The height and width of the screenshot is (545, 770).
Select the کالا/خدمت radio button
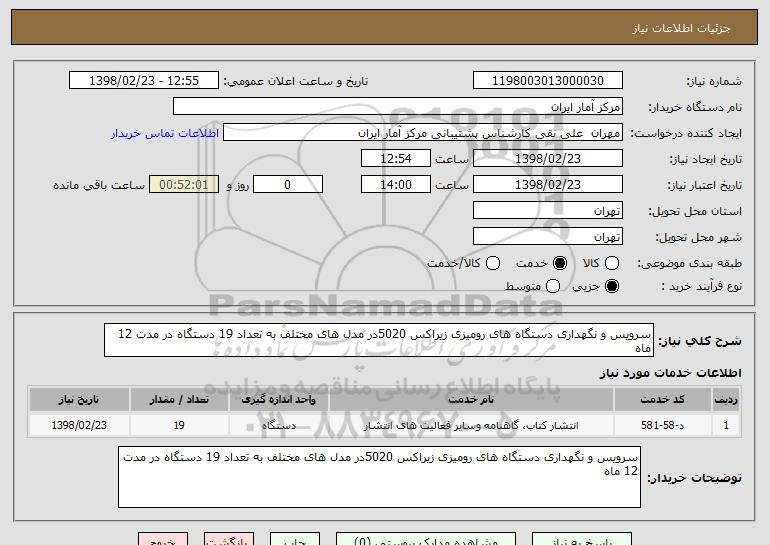[x=493, y=263]
